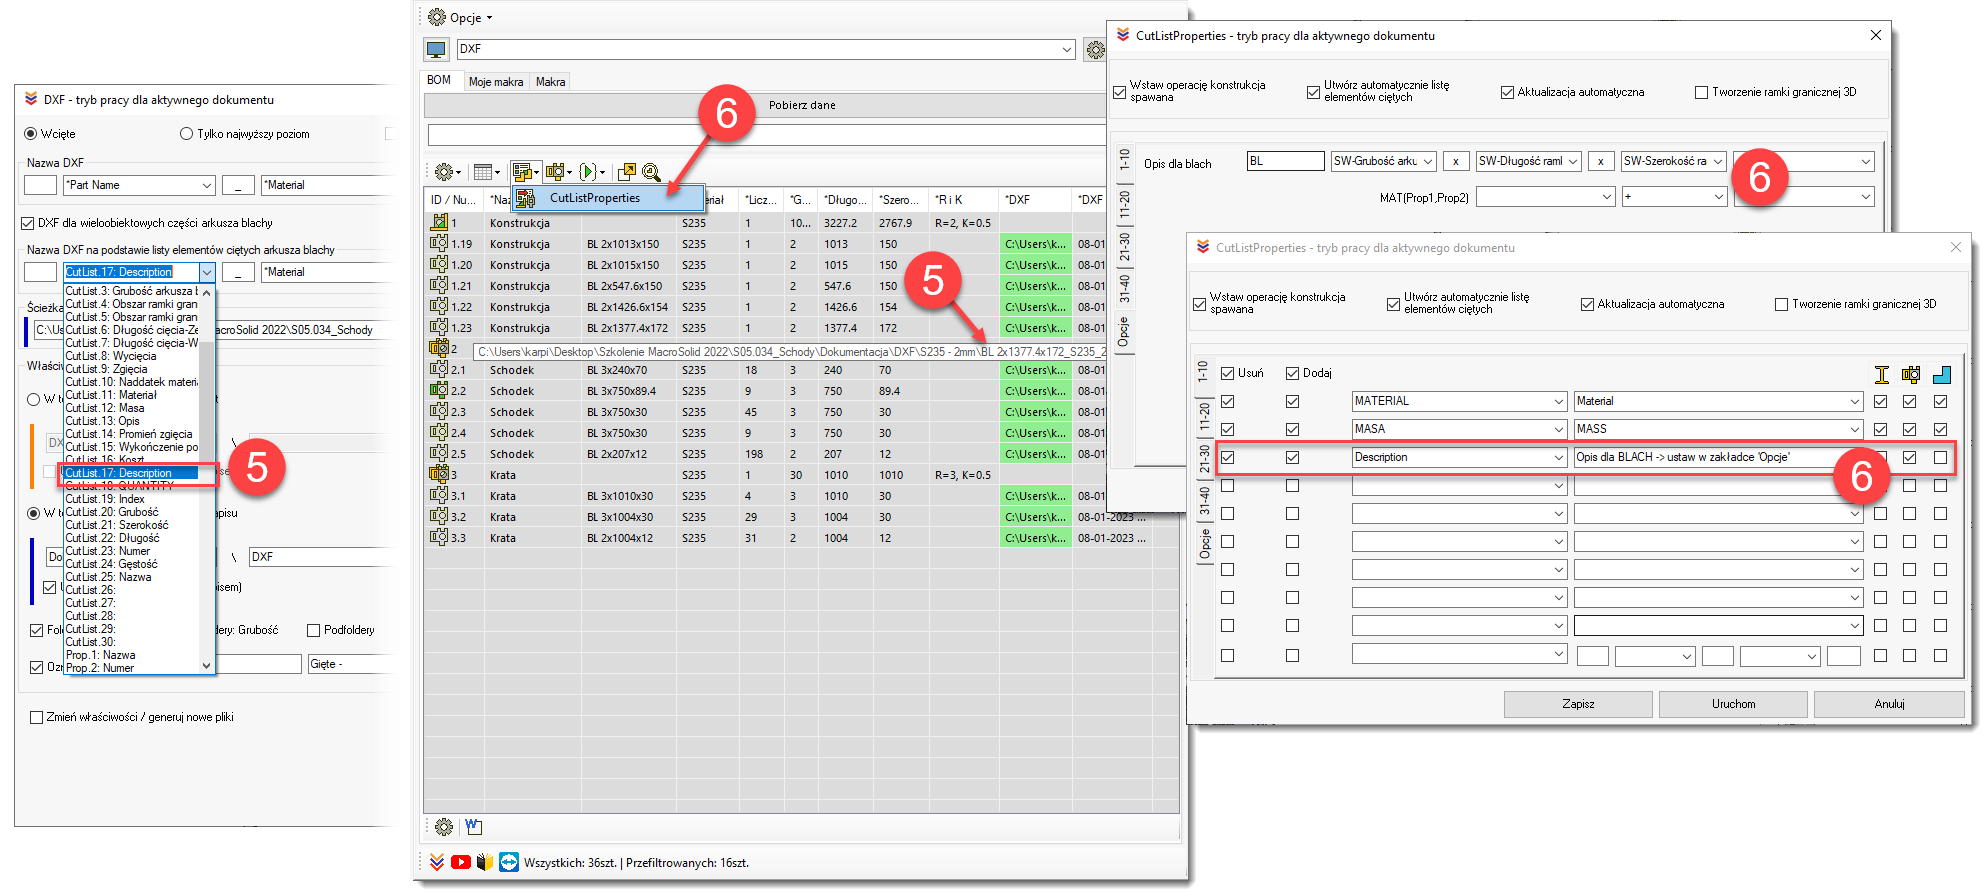Screen dimensions: 1987x896
Task: Switch to the Moje makra tab
Action: click(496, 82)
